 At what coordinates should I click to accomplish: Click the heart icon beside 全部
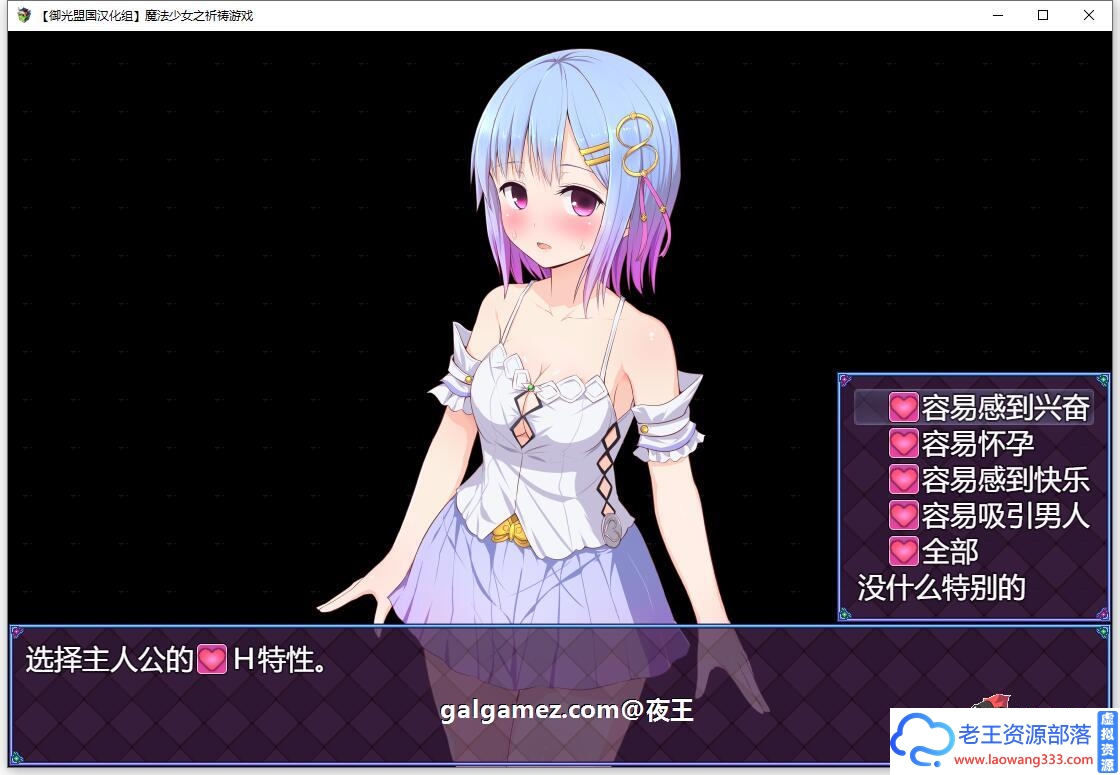coord(903,551)
